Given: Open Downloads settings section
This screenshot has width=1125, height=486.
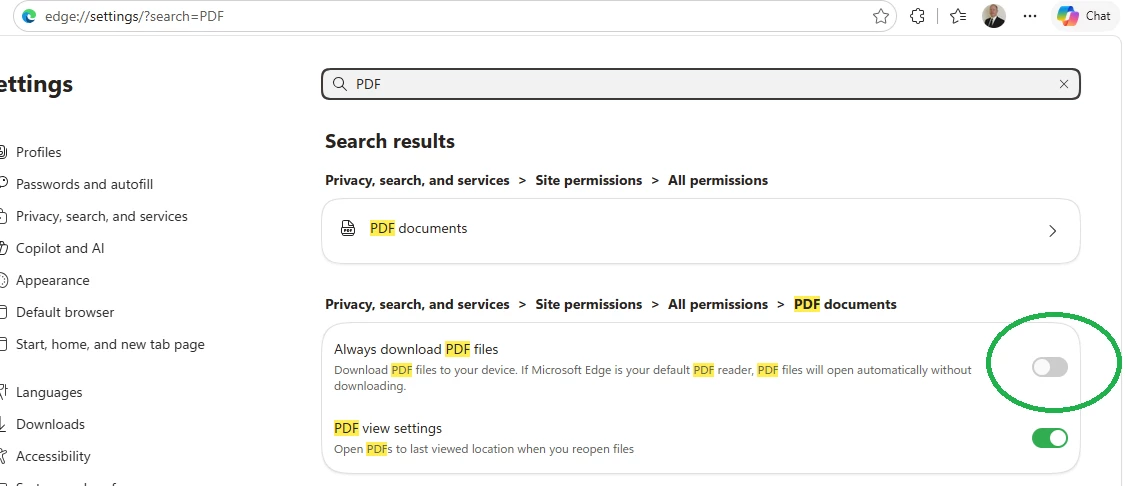Looking at the screenshot, I should (x=50, y=424).
